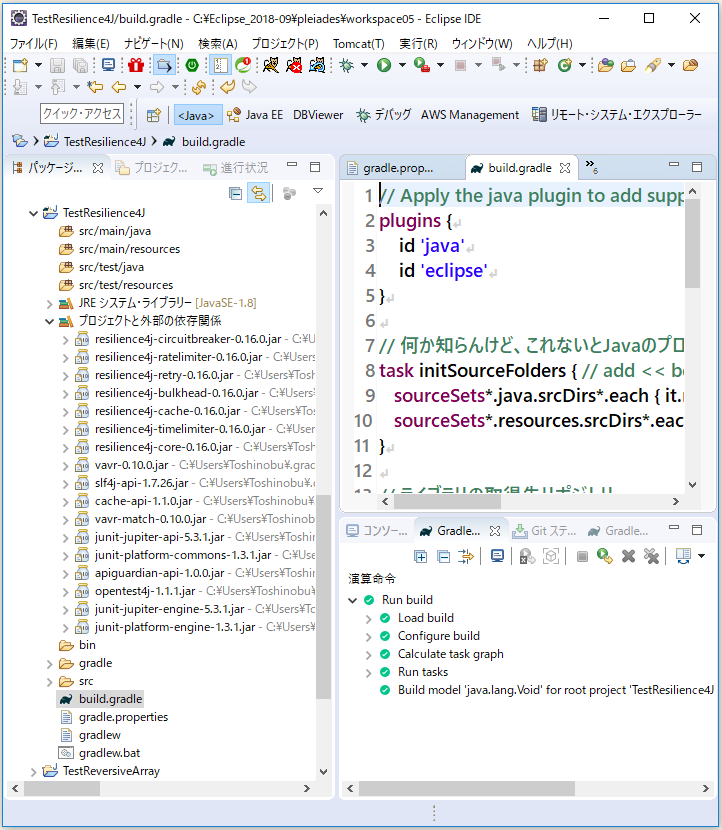
Task: Expand the gradle folder node
Action: click(x=49, y=664)
